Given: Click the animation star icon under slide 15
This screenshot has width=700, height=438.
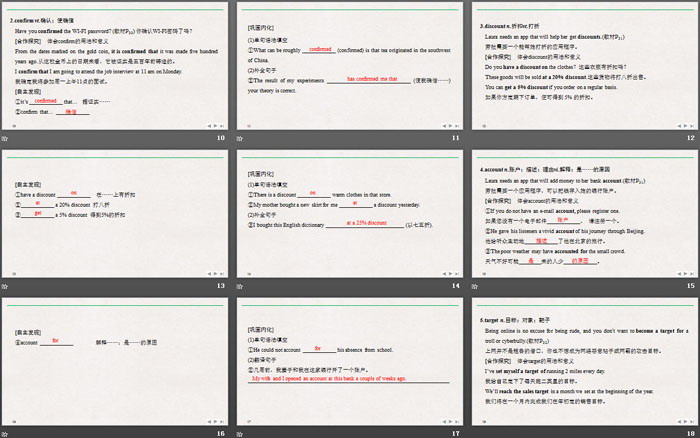Looking at the screenshot, I should tap(477, 285).
